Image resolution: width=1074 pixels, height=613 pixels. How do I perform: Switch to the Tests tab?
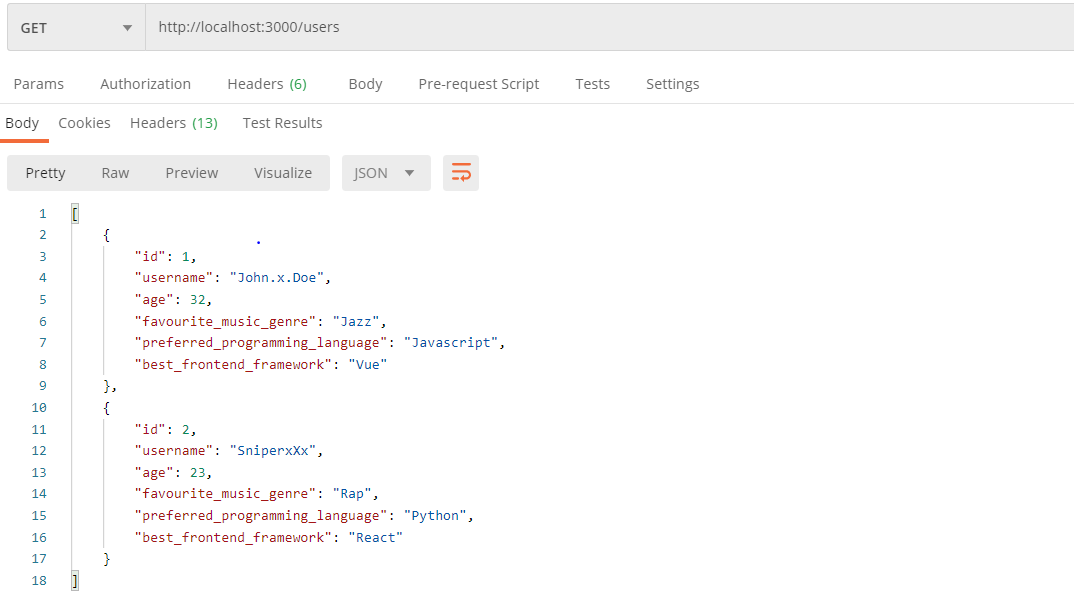592,84
